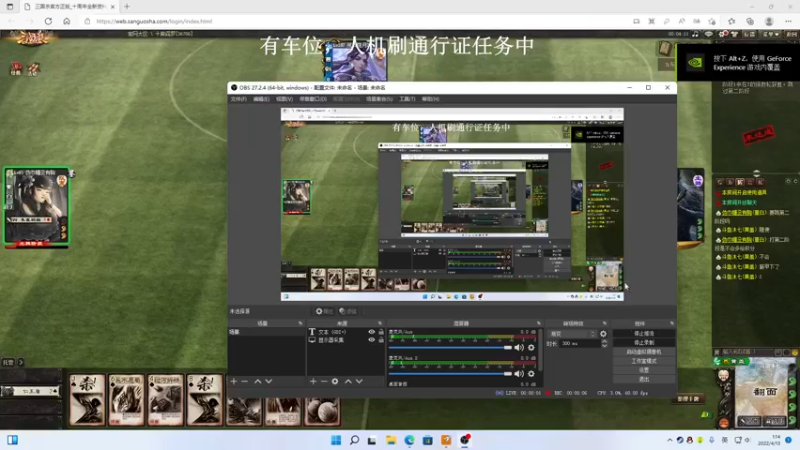The image size is (800, 450).
Task: Click browser refresh button
Action: [x=48, y=21]
